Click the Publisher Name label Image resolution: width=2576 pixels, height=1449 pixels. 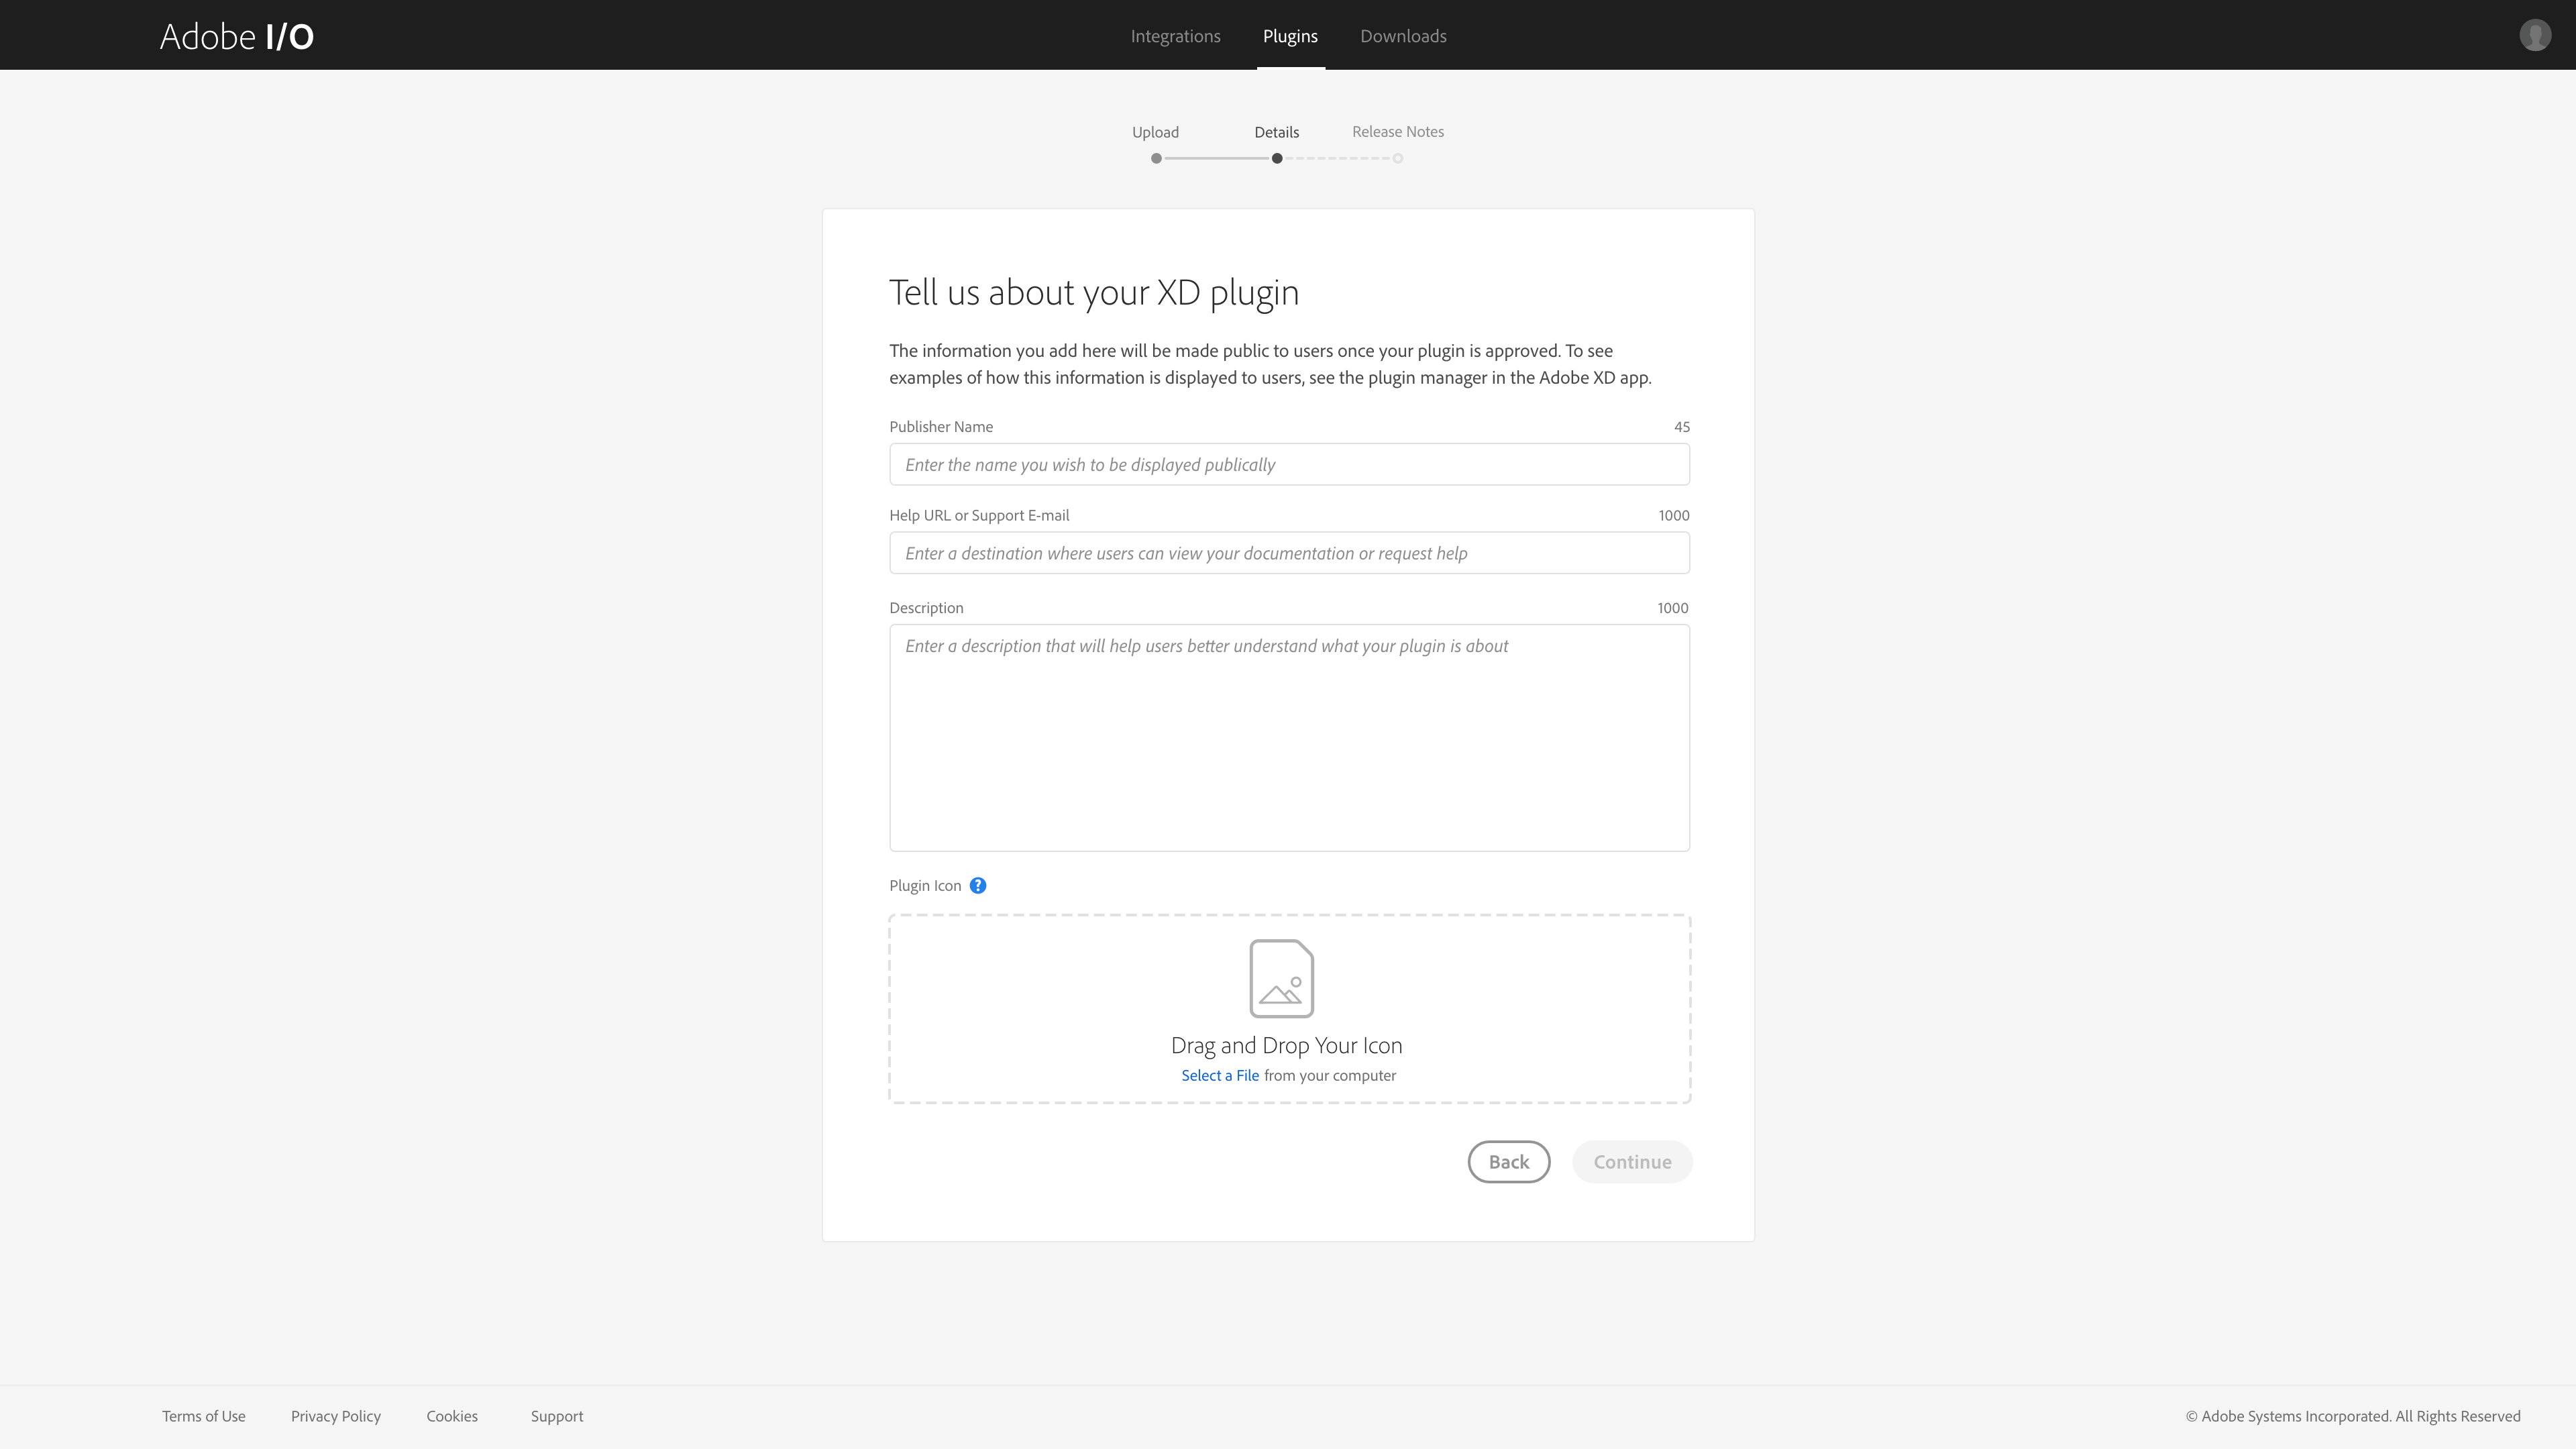pos(941,426)
